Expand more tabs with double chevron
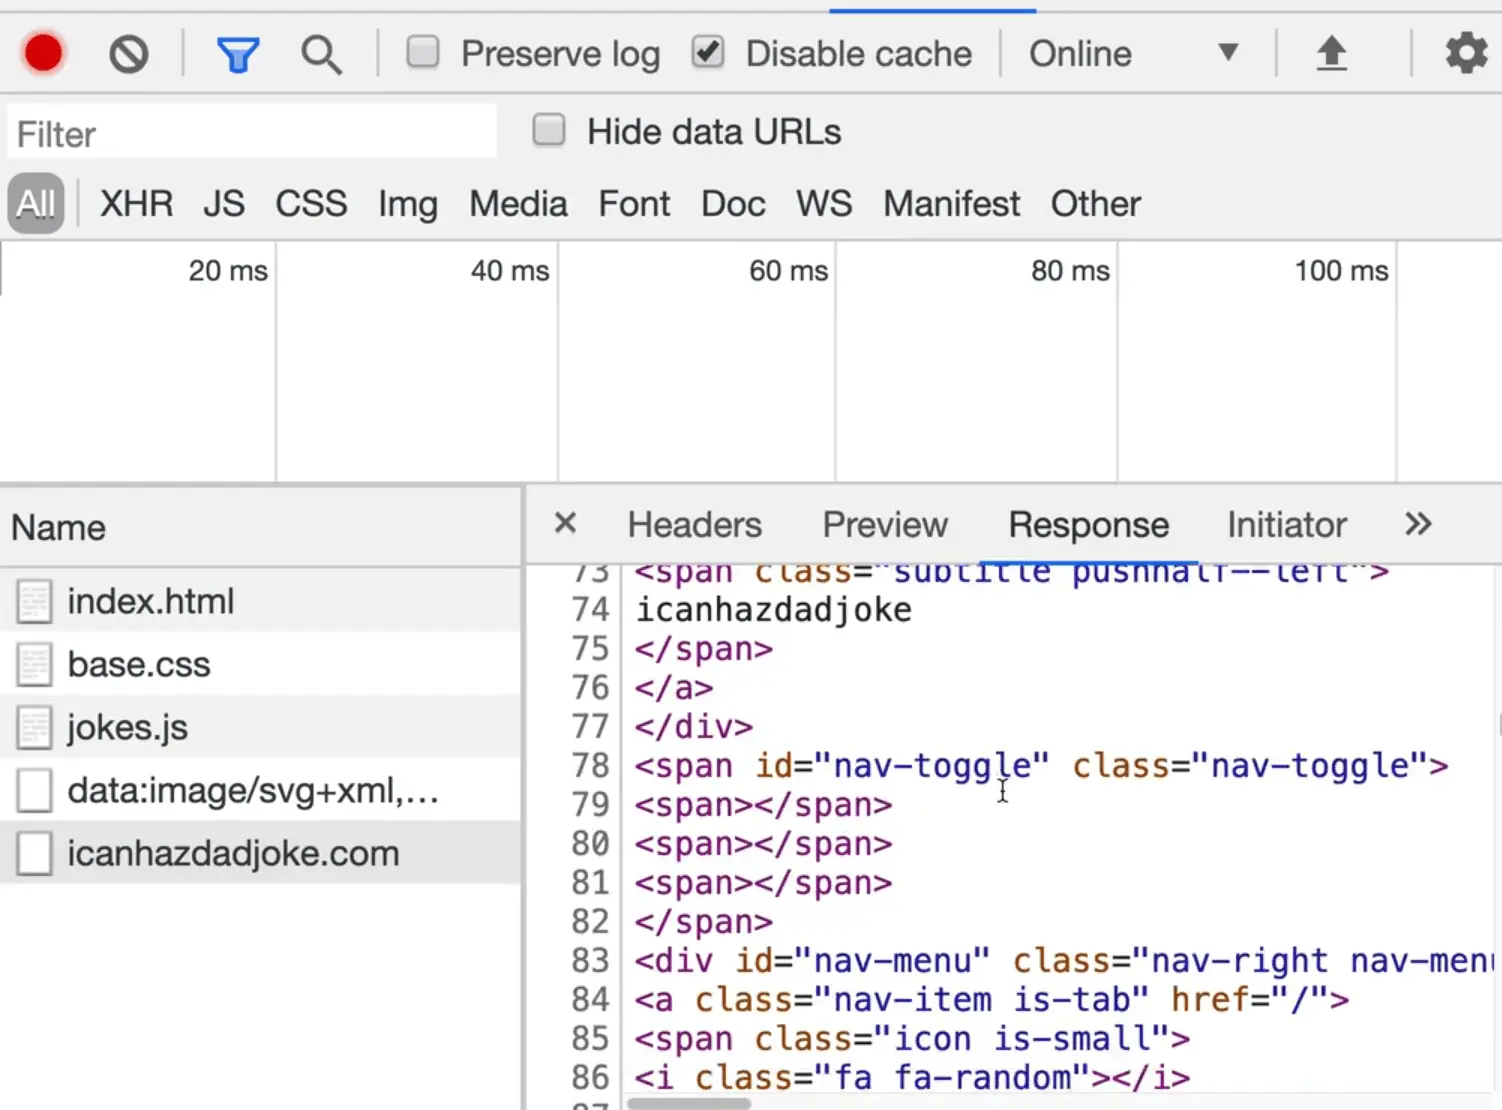The image size is (1502, 1110). (x=1418, y=524)
